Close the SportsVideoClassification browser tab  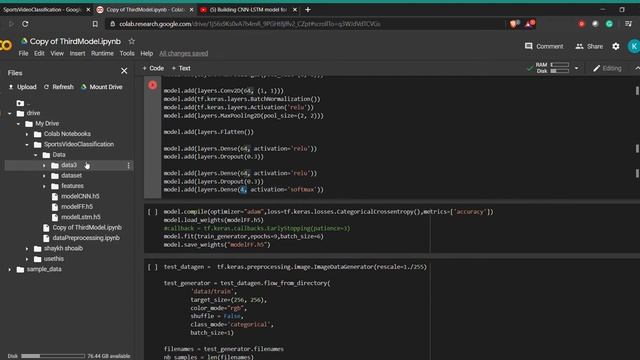(88, 9)
